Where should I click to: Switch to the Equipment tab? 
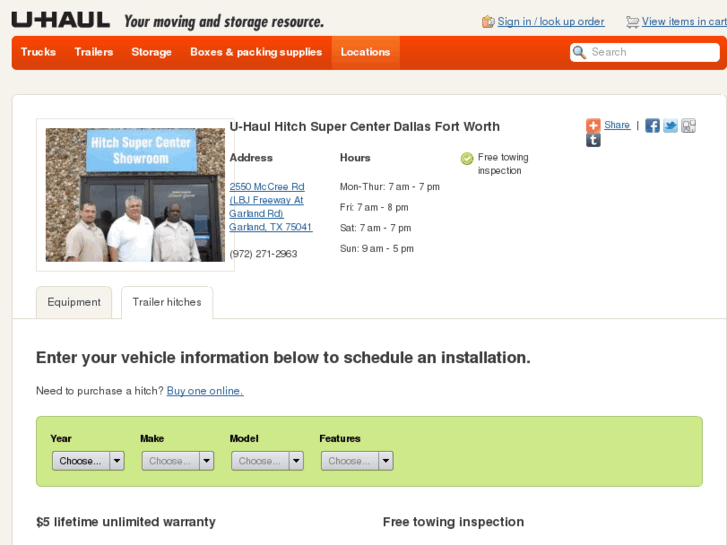tap(74, 302)
